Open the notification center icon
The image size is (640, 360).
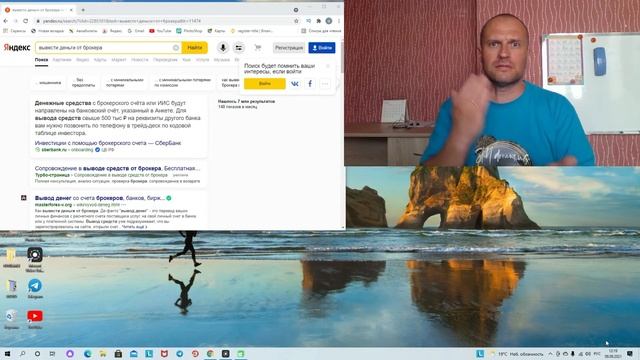pos(630,354)
